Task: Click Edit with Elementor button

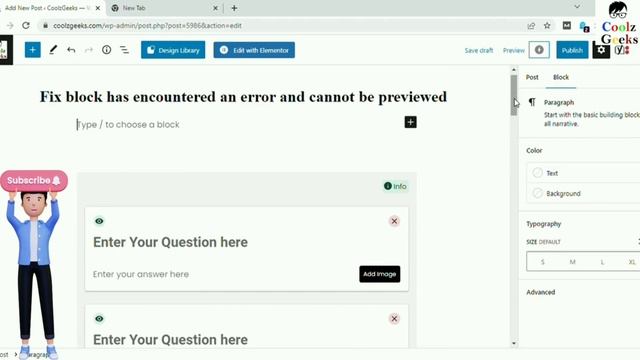Action: pyautogui.click(x=254, y=50)
